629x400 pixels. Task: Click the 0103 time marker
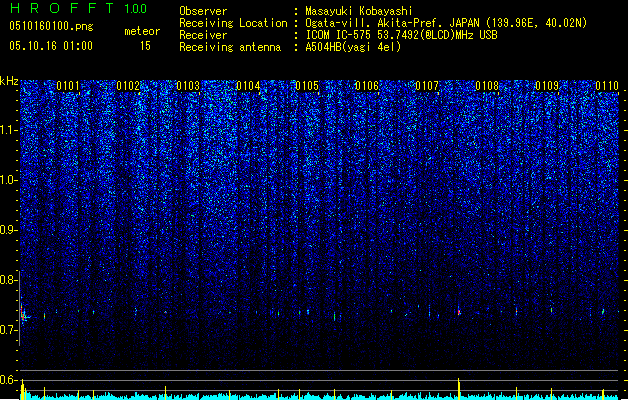click(188, 86)
